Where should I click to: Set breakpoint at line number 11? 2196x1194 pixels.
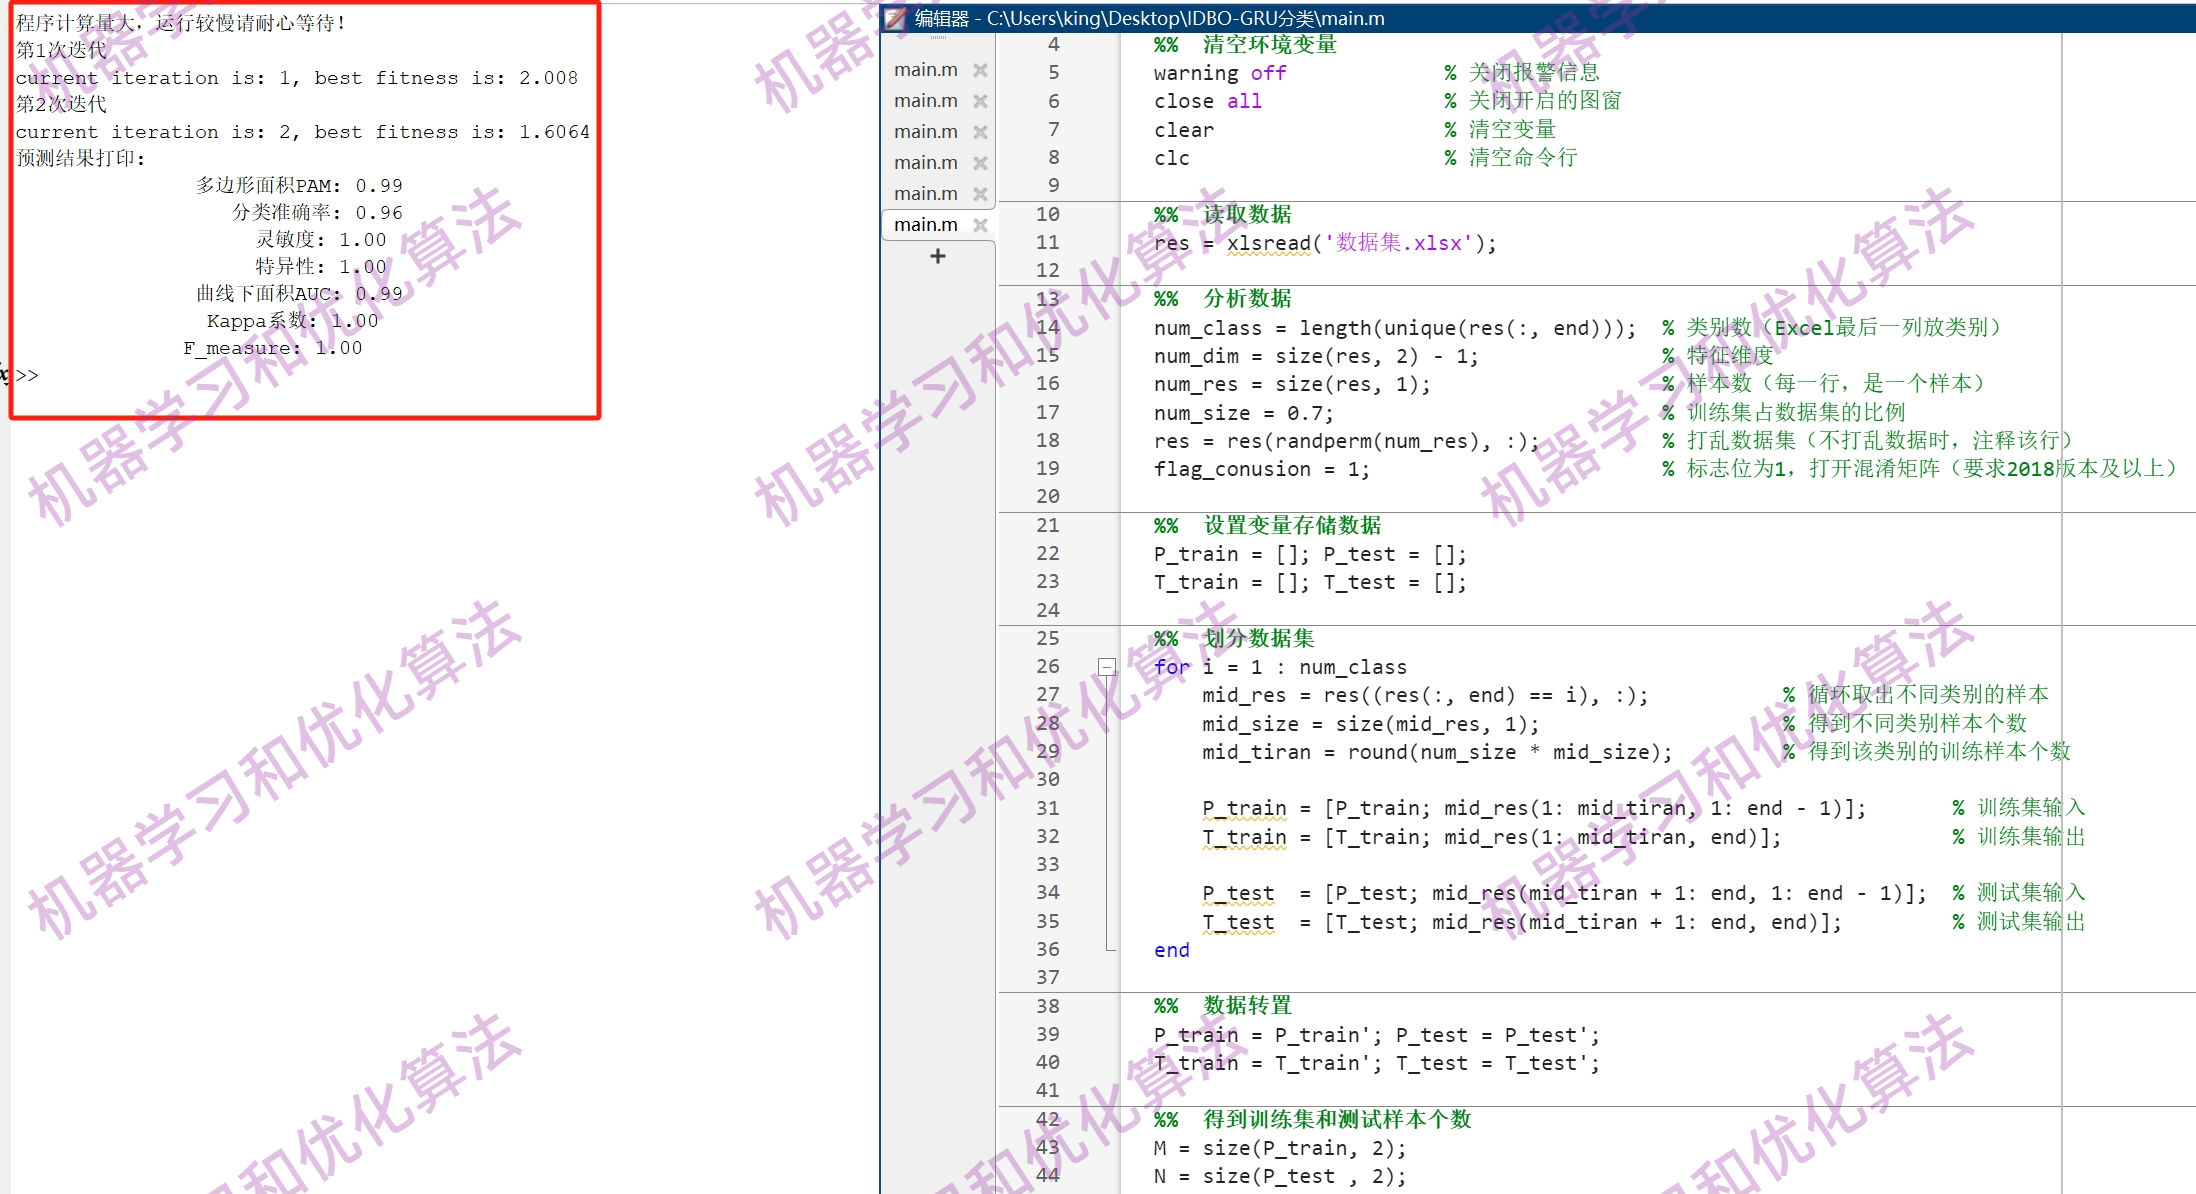[1047, 243]
